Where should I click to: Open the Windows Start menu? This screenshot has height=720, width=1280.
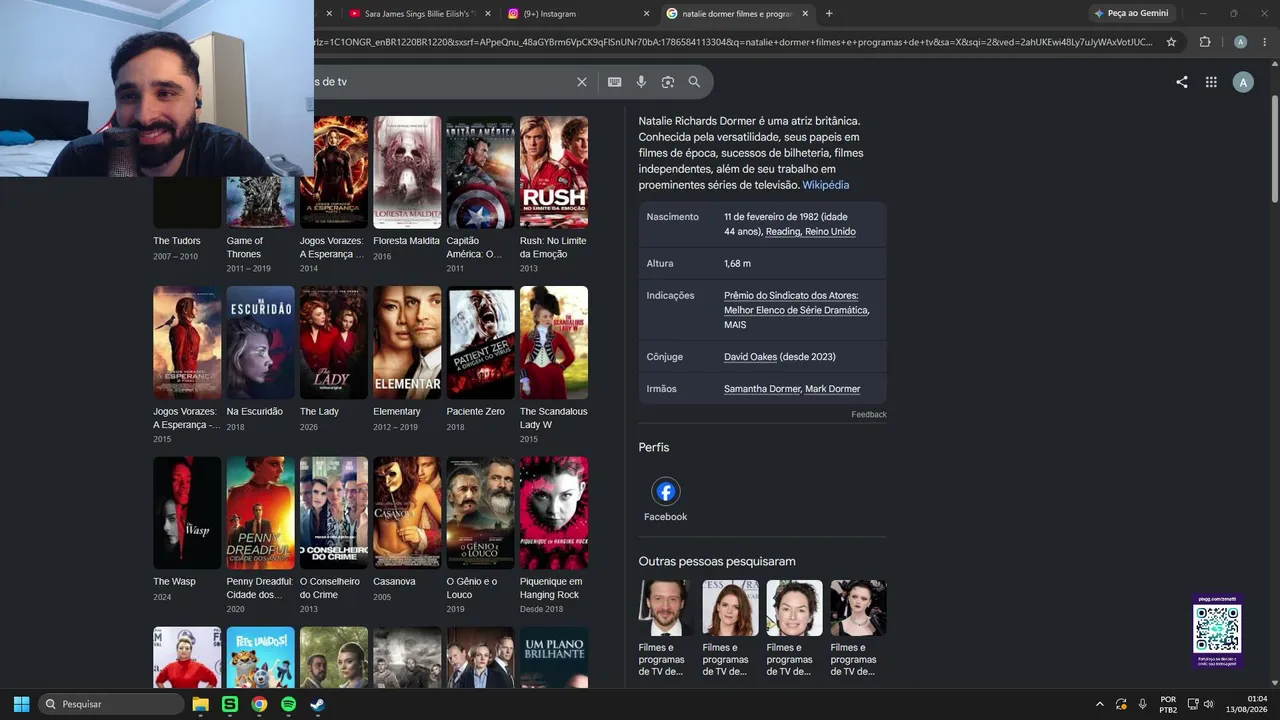(x=21, y=704)
